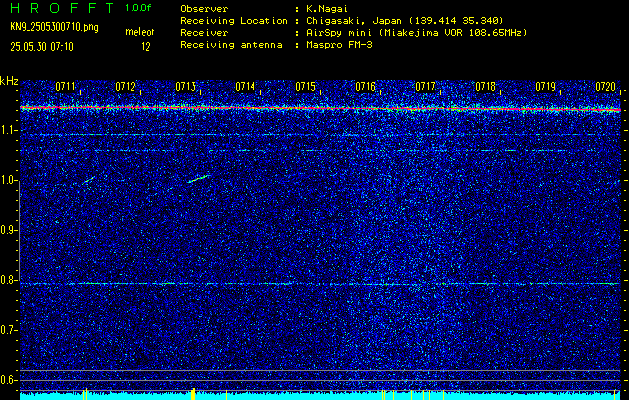Select the antenna name Maspro FM-3
The height and width of the screenshot is (400, 629).
point(337,45)
